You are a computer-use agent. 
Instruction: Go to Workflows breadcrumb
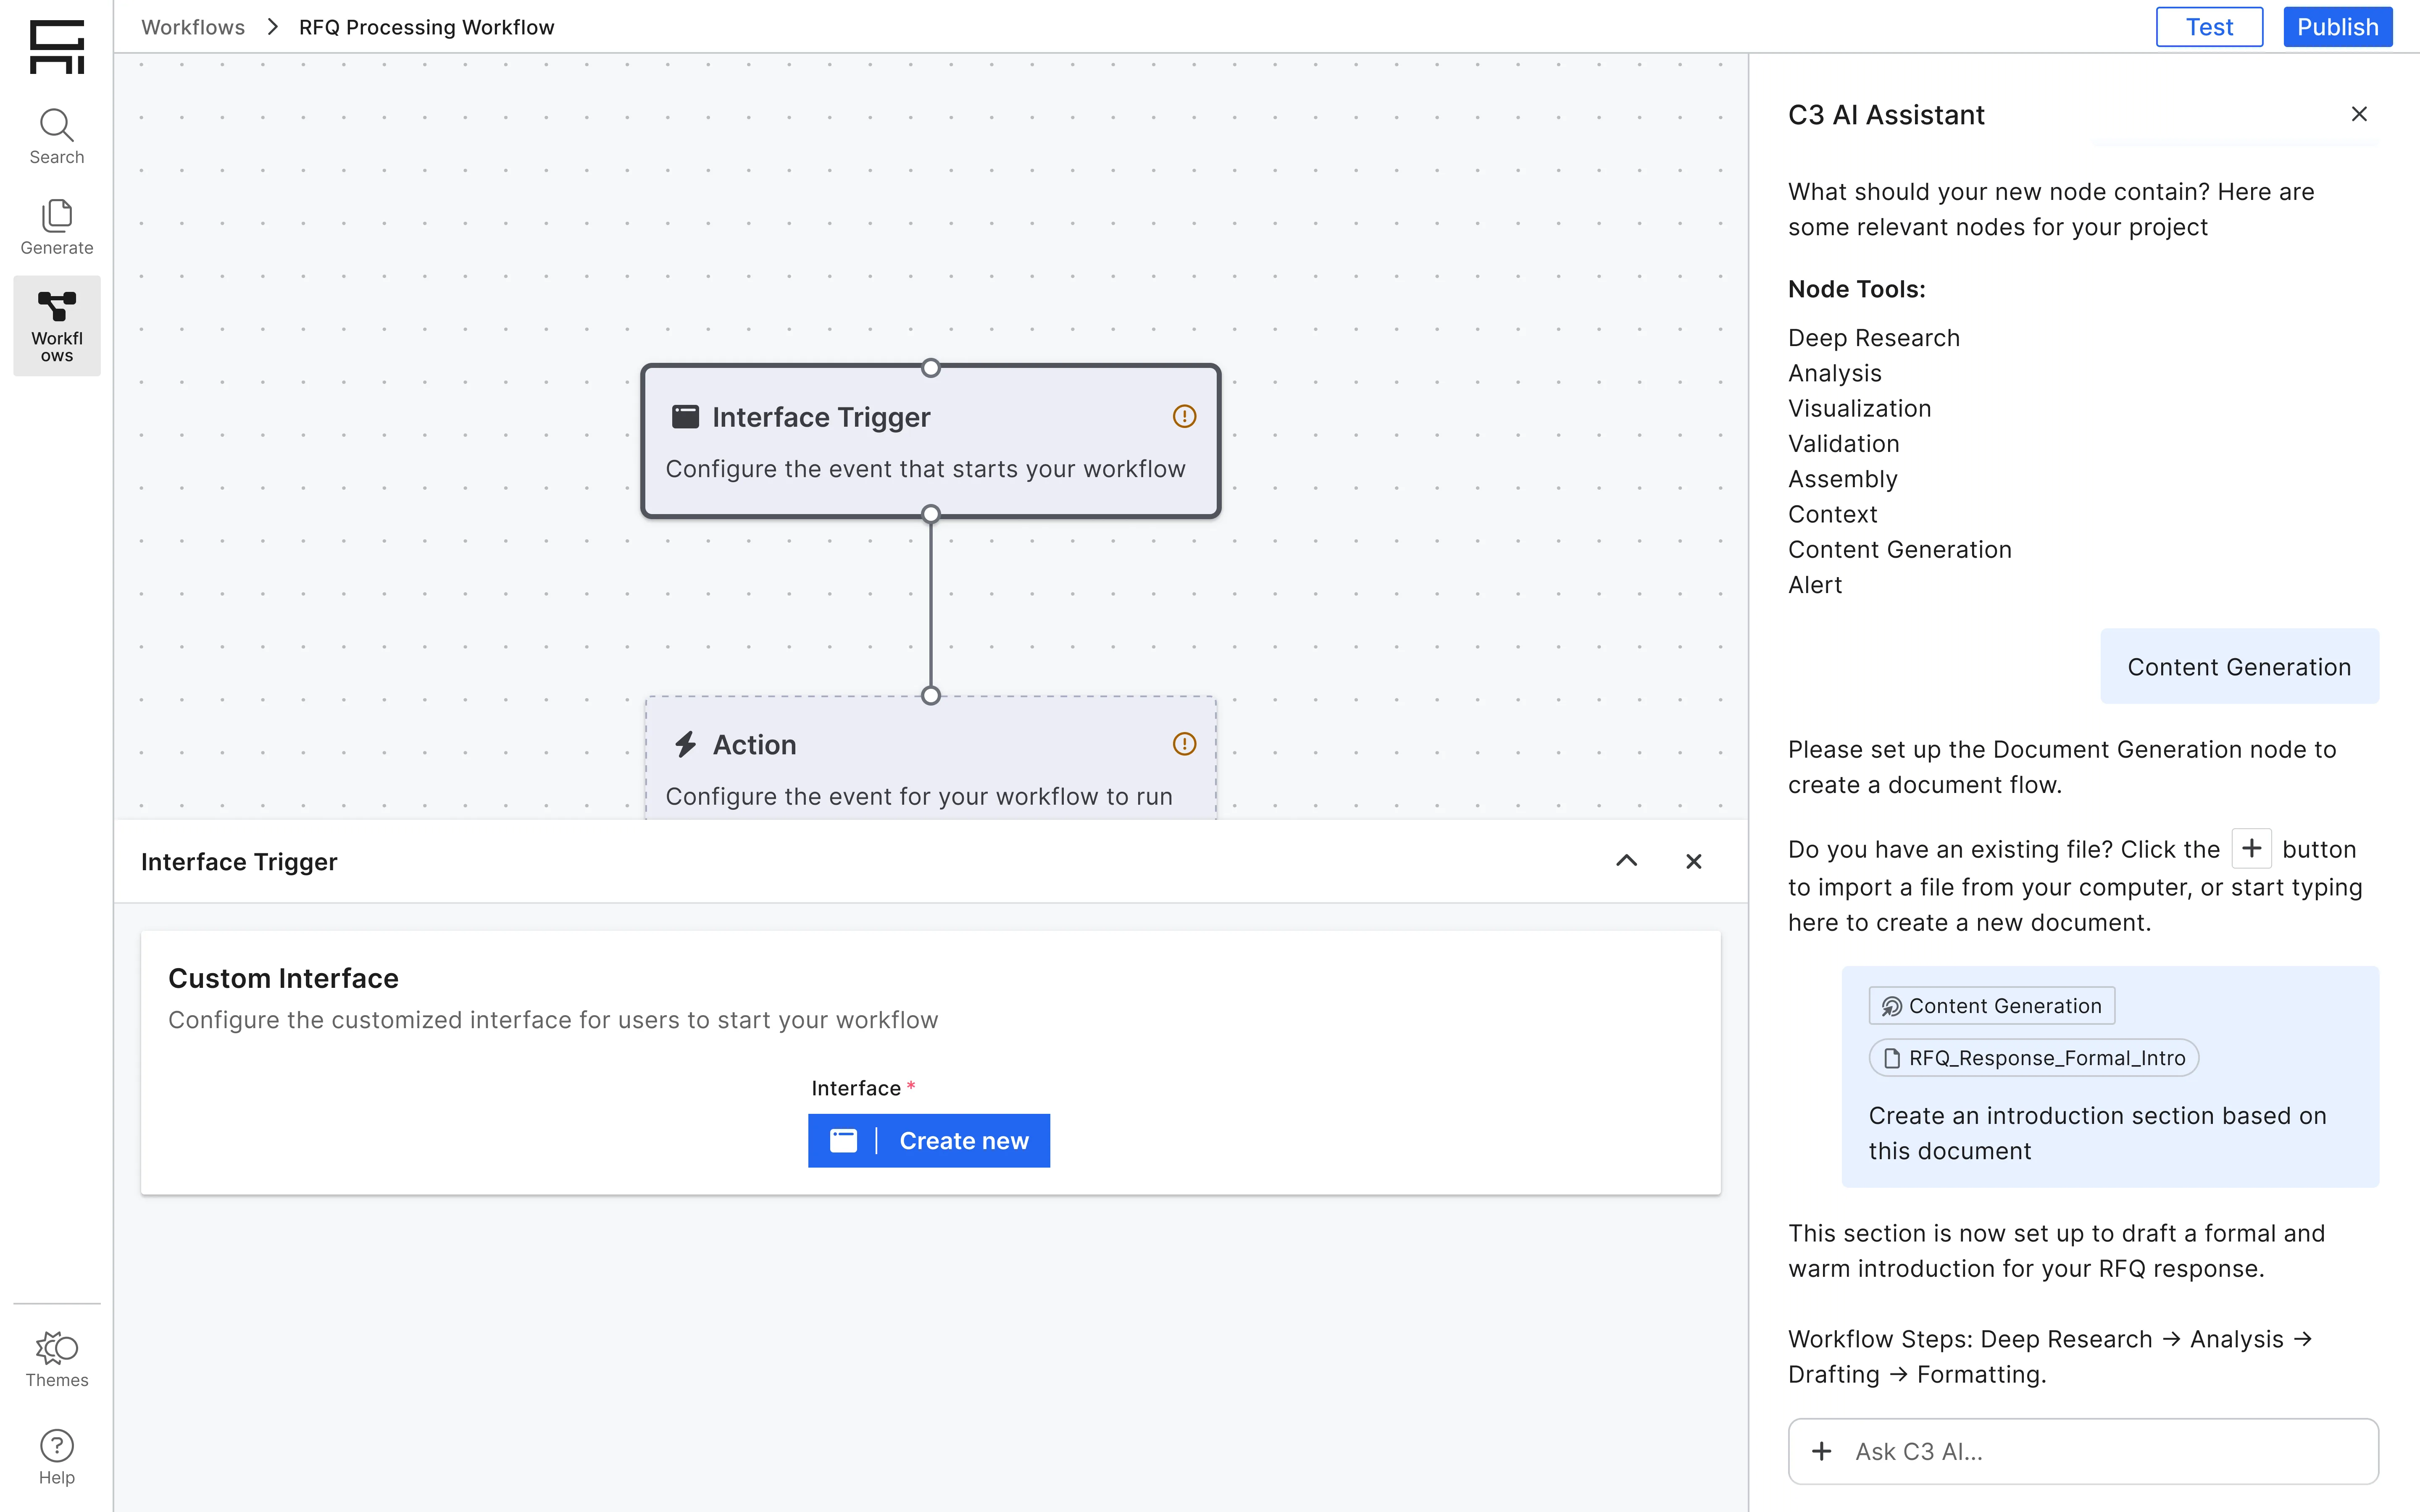193,27
